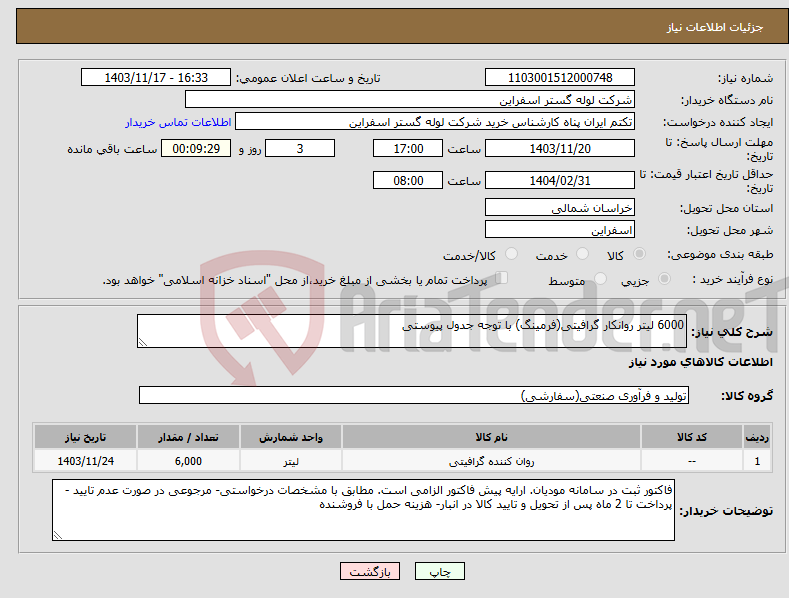Click the label توضیحات خریدار
The width and height of the screenshot is (789, 598).
coord(726,511)
